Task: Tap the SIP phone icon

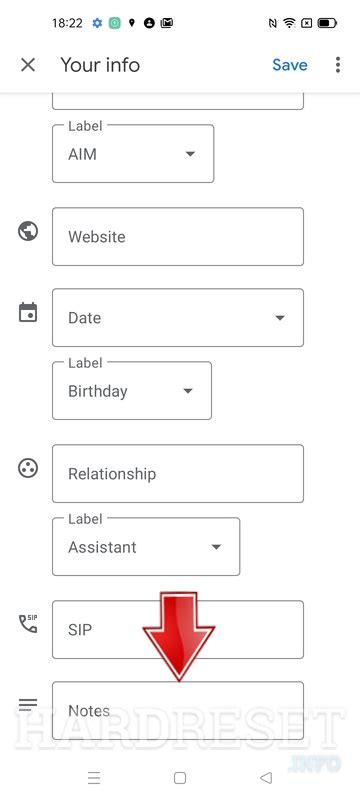Action: [28, 623]
